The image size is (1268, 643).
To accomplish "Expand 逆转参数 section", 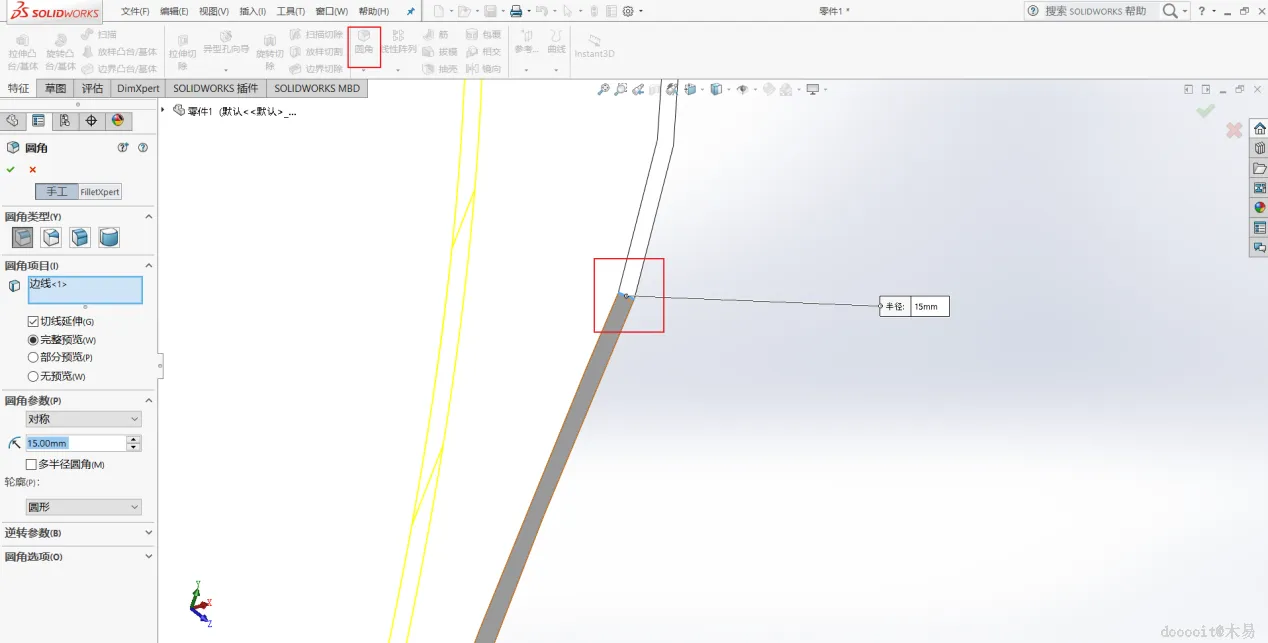I will click(149, 533).
